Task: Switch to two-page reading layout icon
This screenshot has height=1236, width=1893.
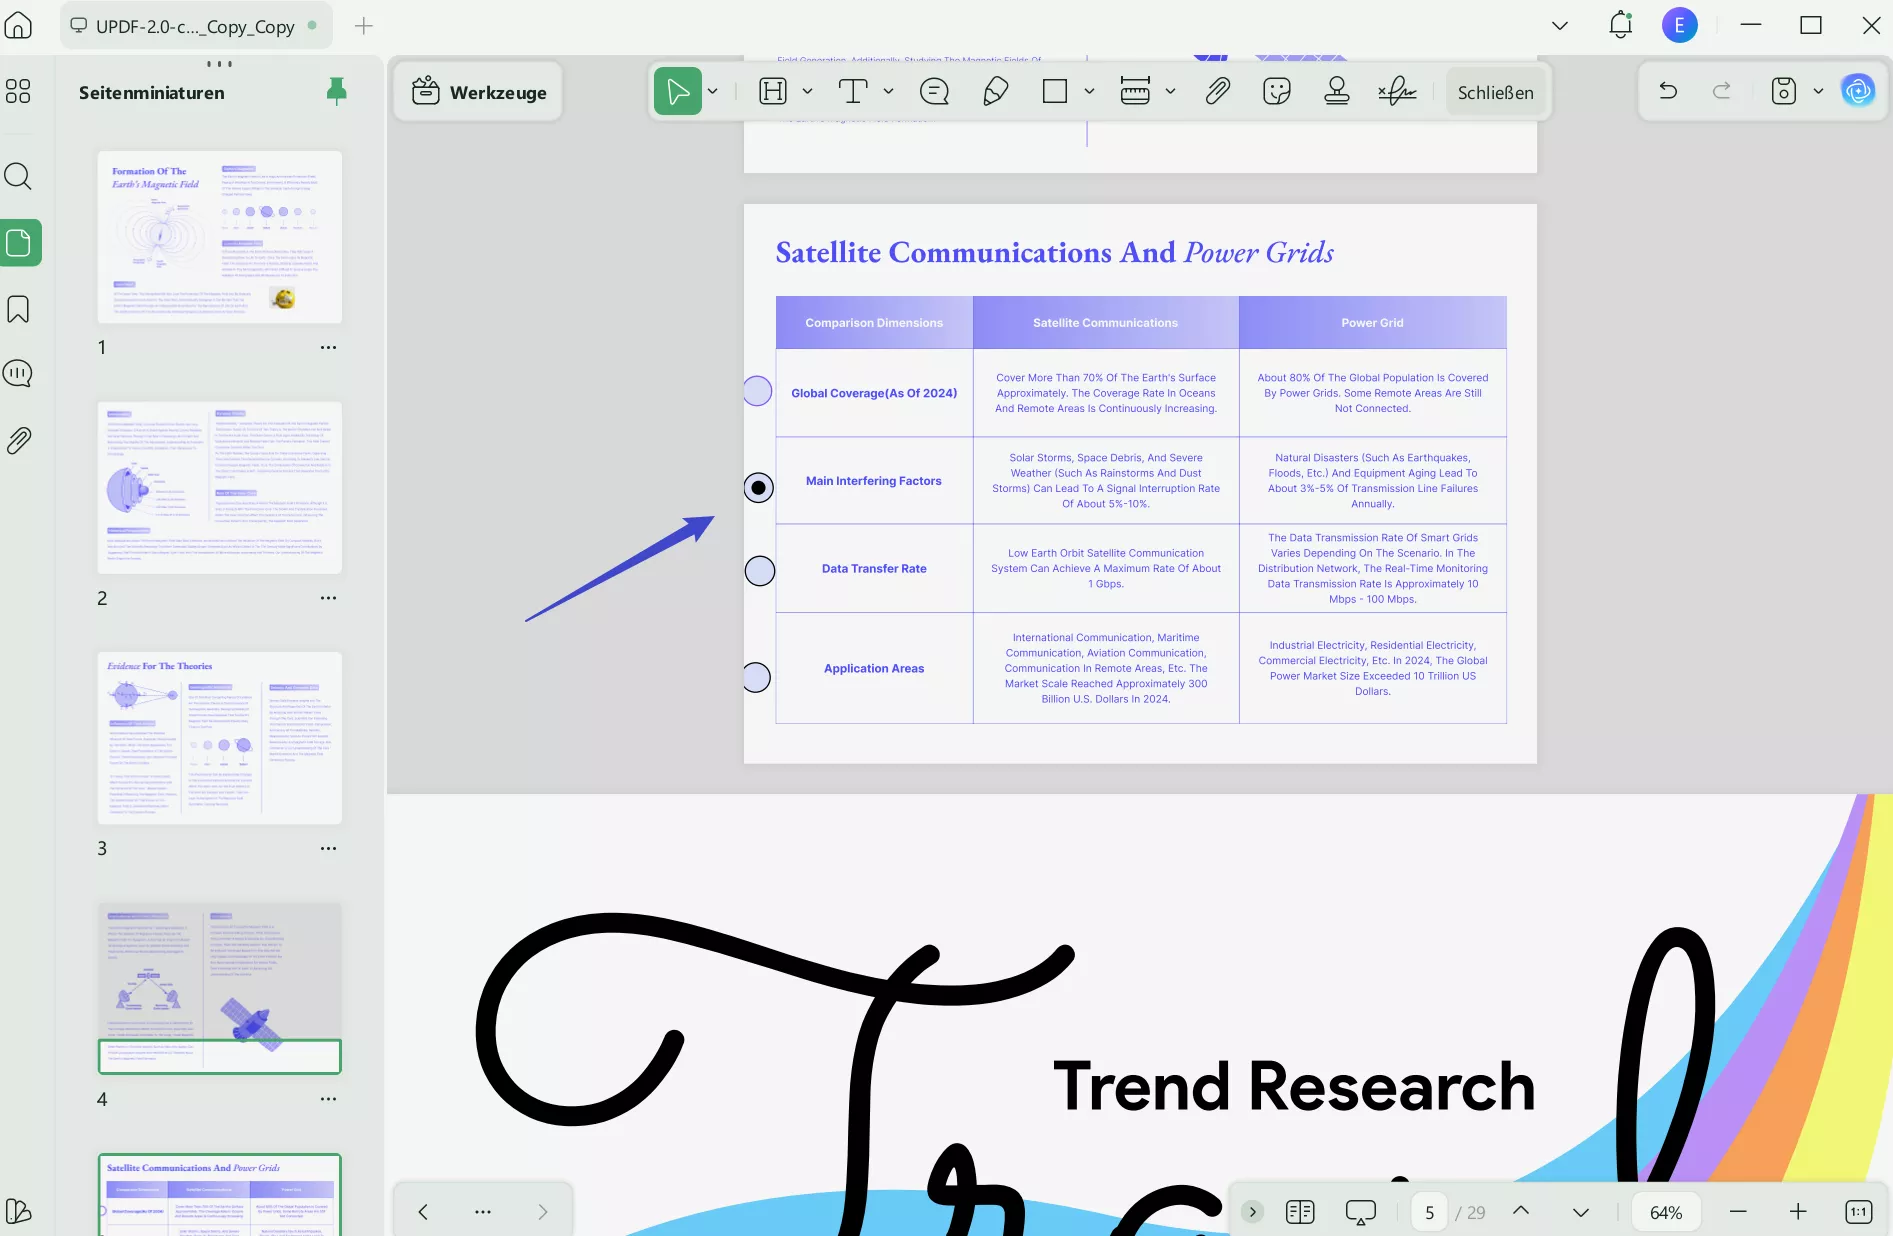Action: click(1300, 1212)
